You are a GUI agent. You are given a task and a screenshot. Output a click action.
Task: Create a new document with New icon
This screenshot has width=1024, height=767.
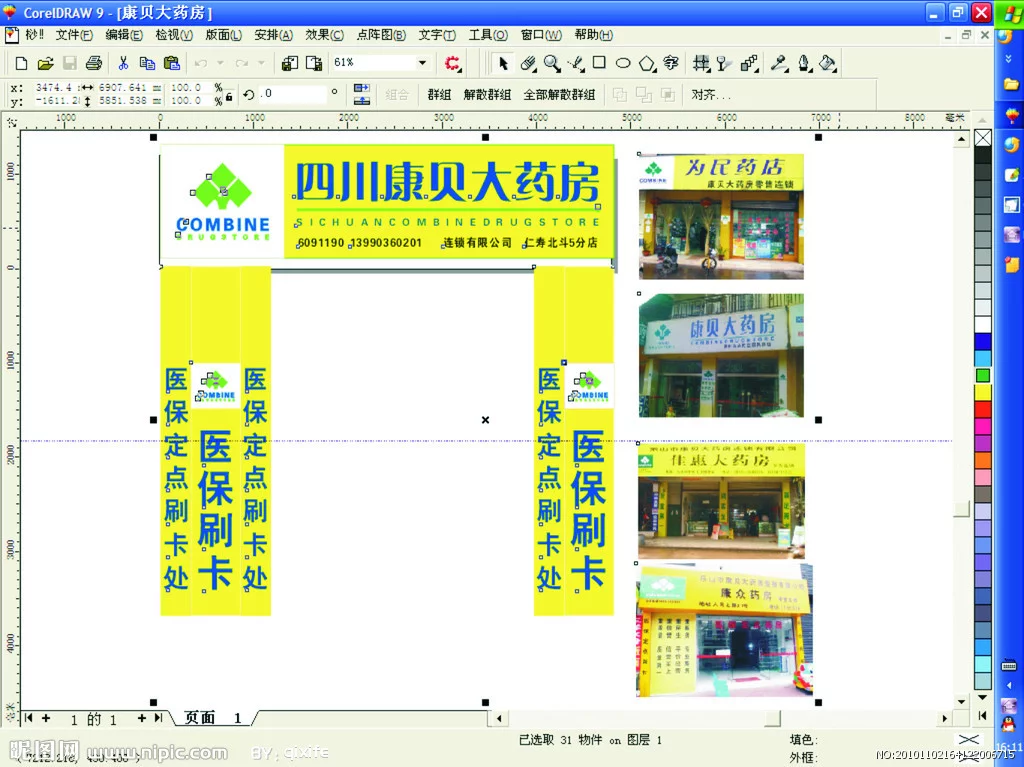pyautogui.click(x=21, y=63)
